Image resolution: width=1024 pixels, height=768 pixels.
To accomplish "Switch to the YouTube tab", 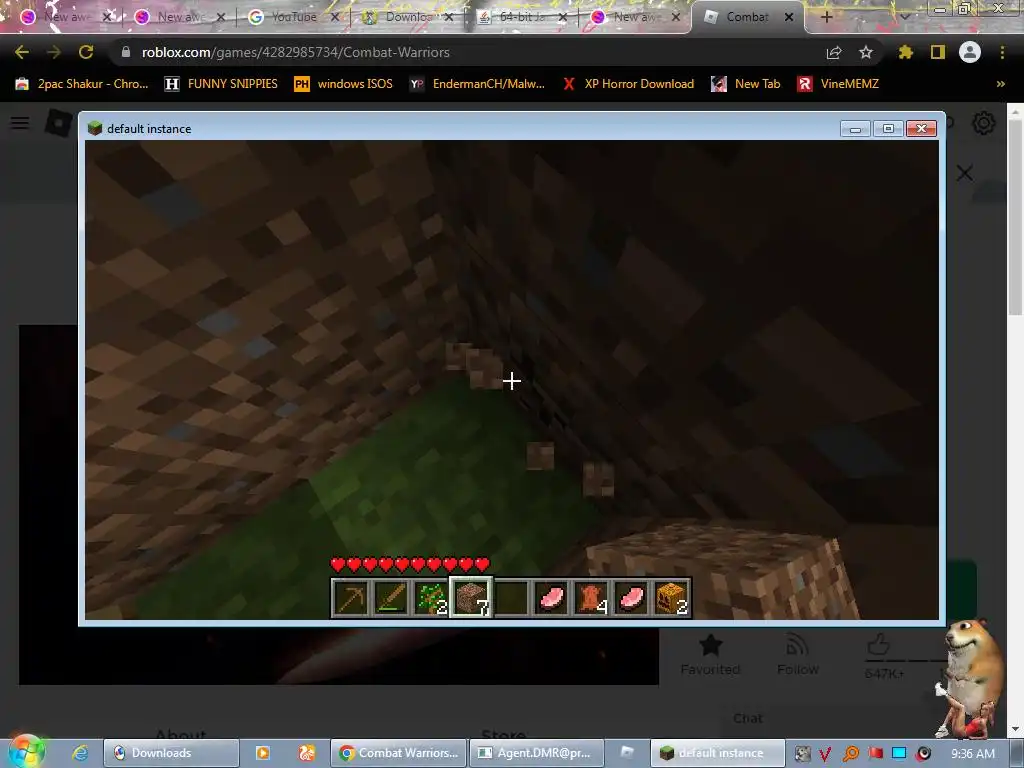I will 293,17.
